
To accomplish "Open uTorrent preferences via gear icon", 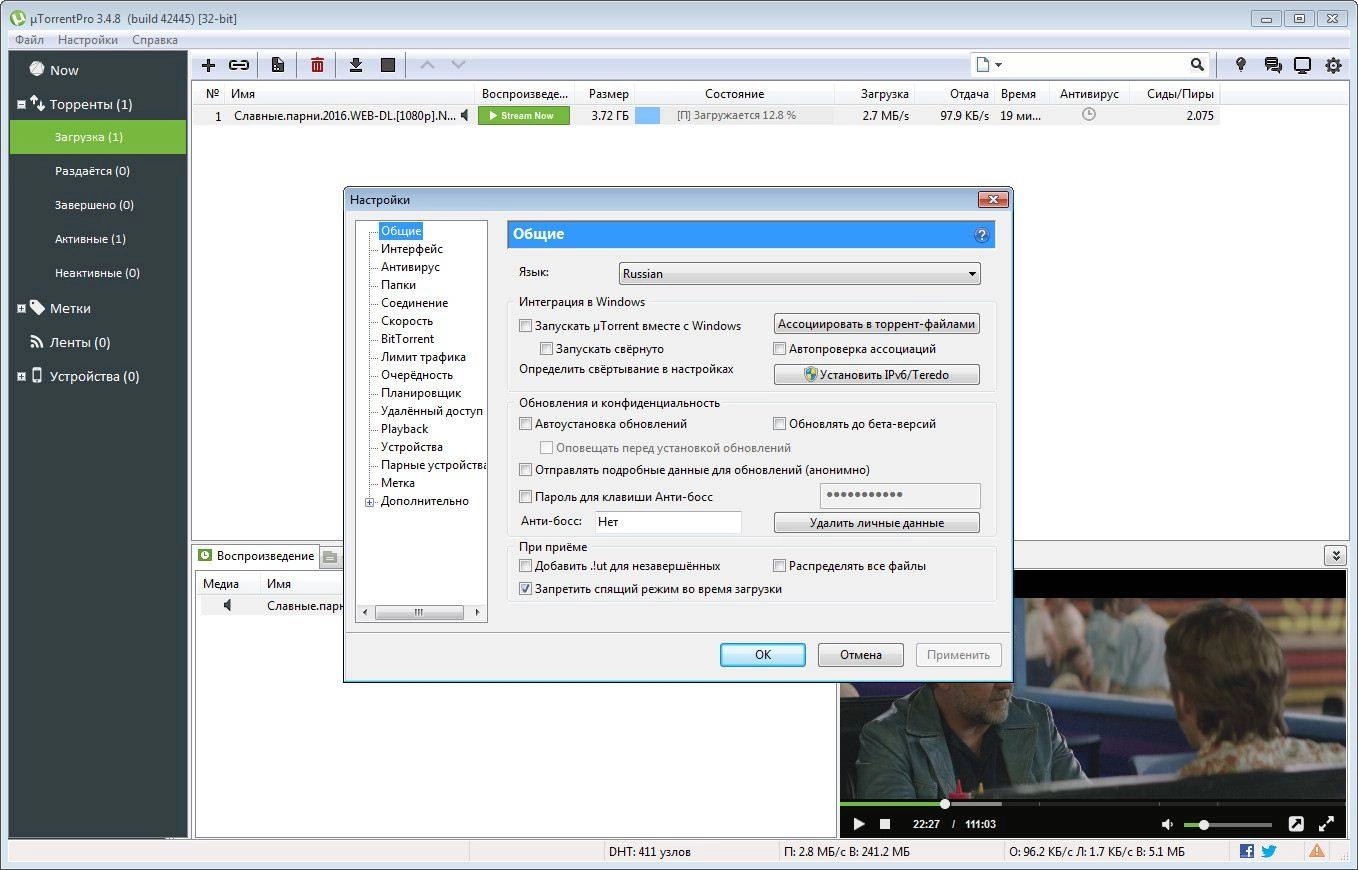I will pos(1333,64).
